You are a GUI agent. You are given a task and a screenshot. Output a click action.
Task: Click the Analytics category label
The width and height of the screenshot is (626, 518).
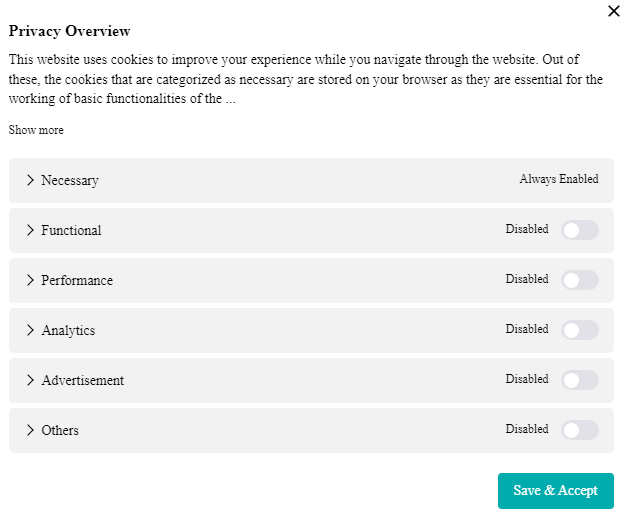68,331
